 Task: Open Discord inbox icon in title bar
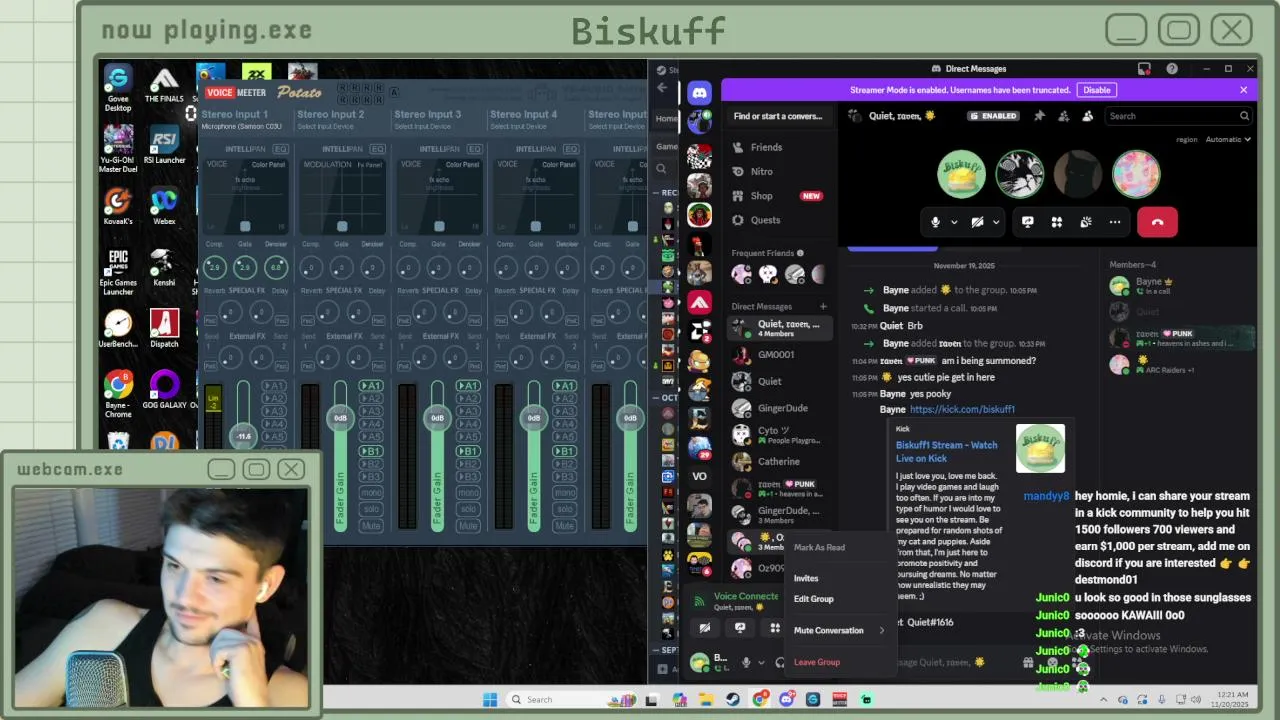pos(1144,69)
